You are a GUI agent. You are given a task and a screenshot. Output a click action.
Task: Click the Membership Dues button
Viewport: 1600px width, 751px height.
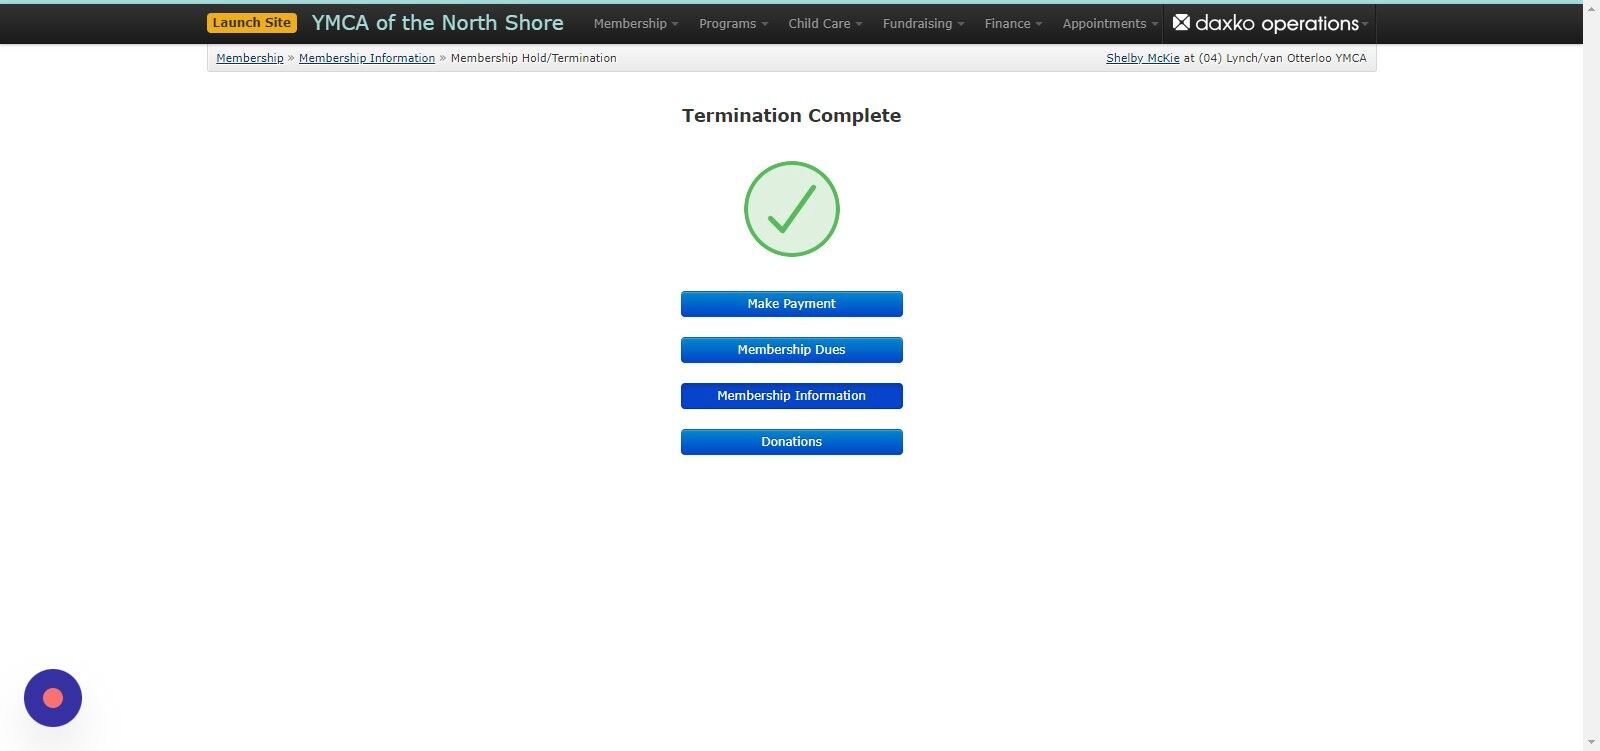pos(792,350)
